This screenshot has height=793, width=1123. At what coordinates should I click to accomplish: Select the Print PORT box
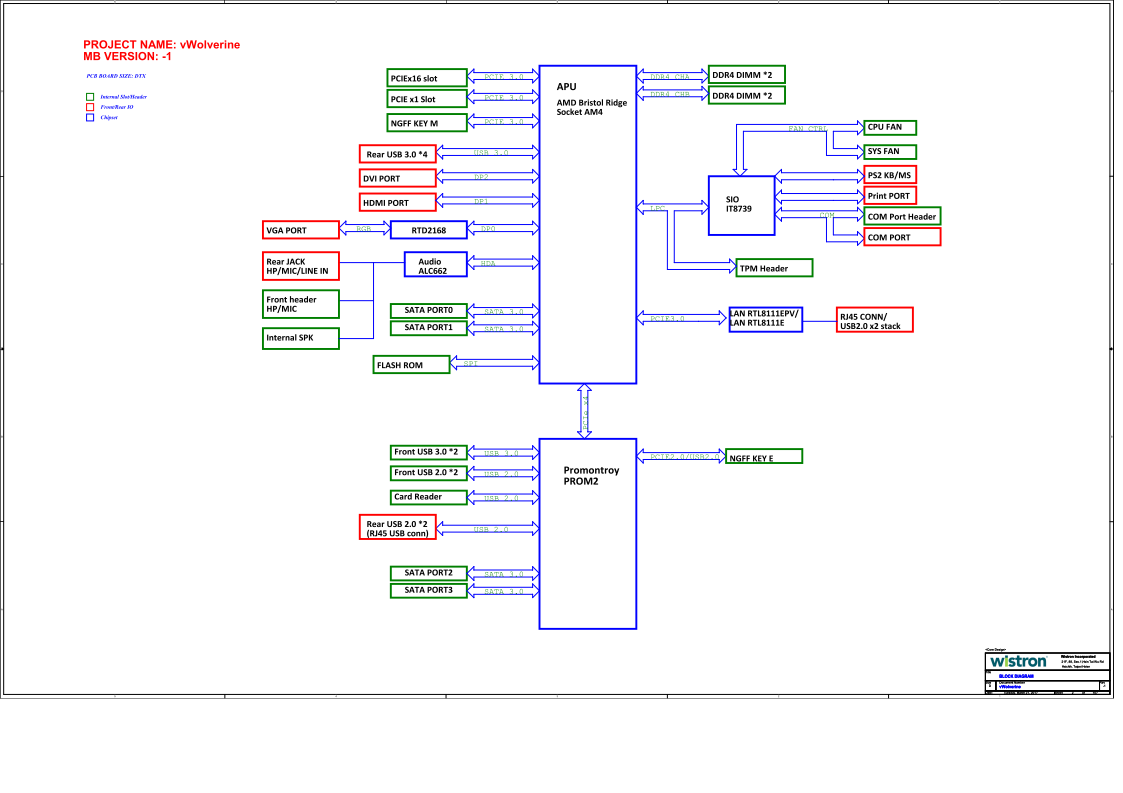[x=890, y=196]
